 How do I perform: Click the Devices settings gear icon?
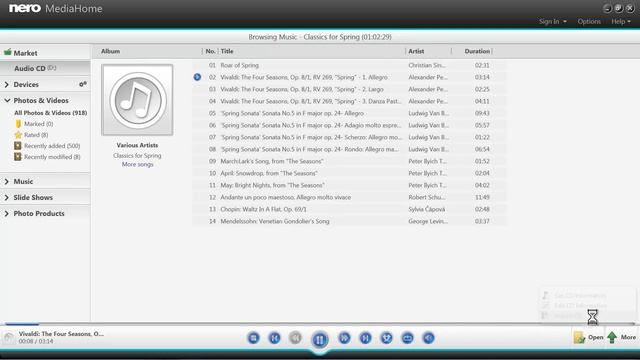[x=82, y=84]
